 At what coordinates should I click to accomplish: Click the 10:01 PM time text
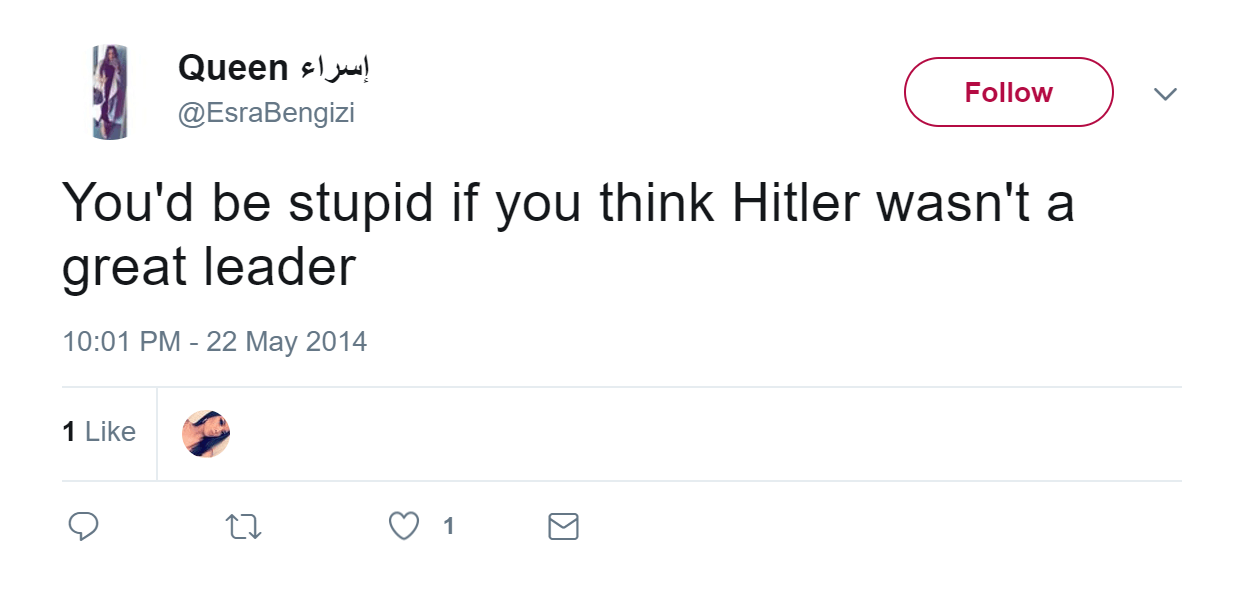click(121, 342)
